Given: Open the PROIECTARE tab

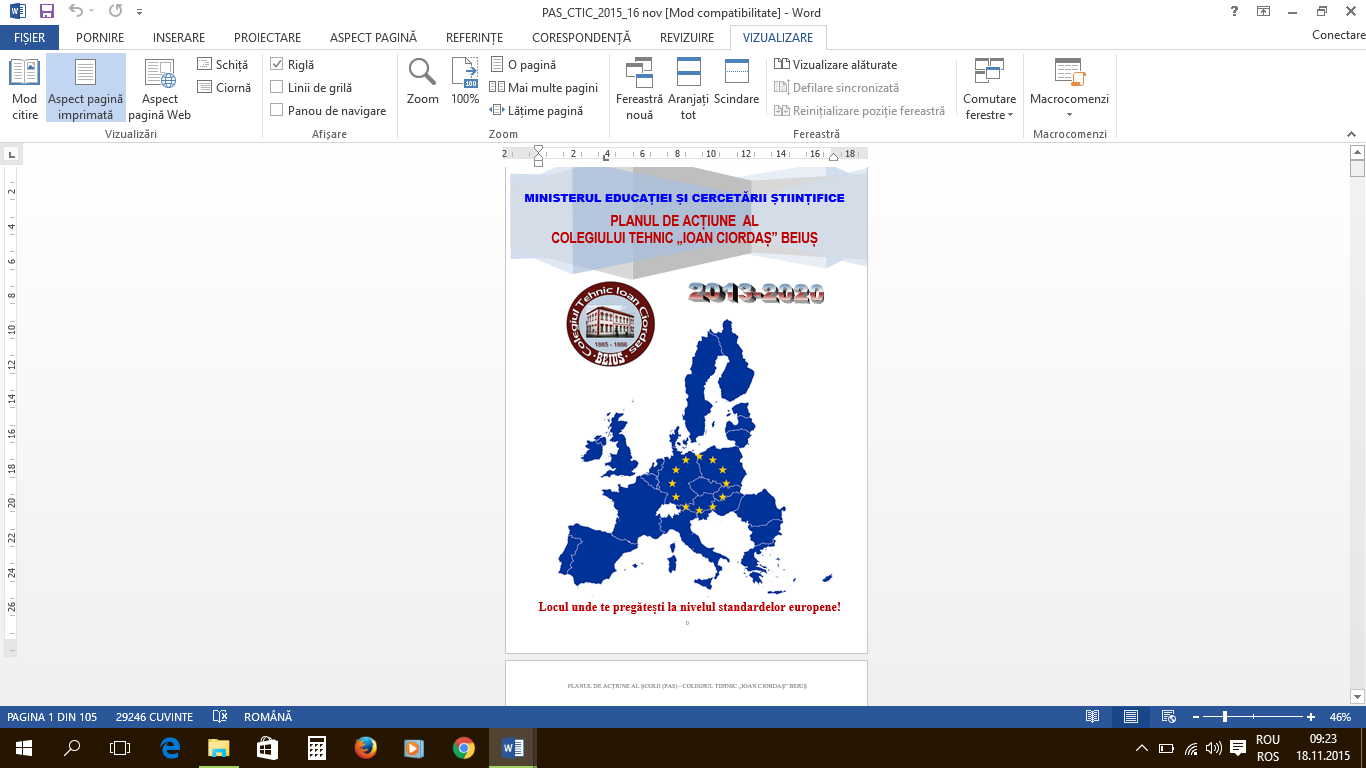Looking at the screenshot, I should [267, 38].
